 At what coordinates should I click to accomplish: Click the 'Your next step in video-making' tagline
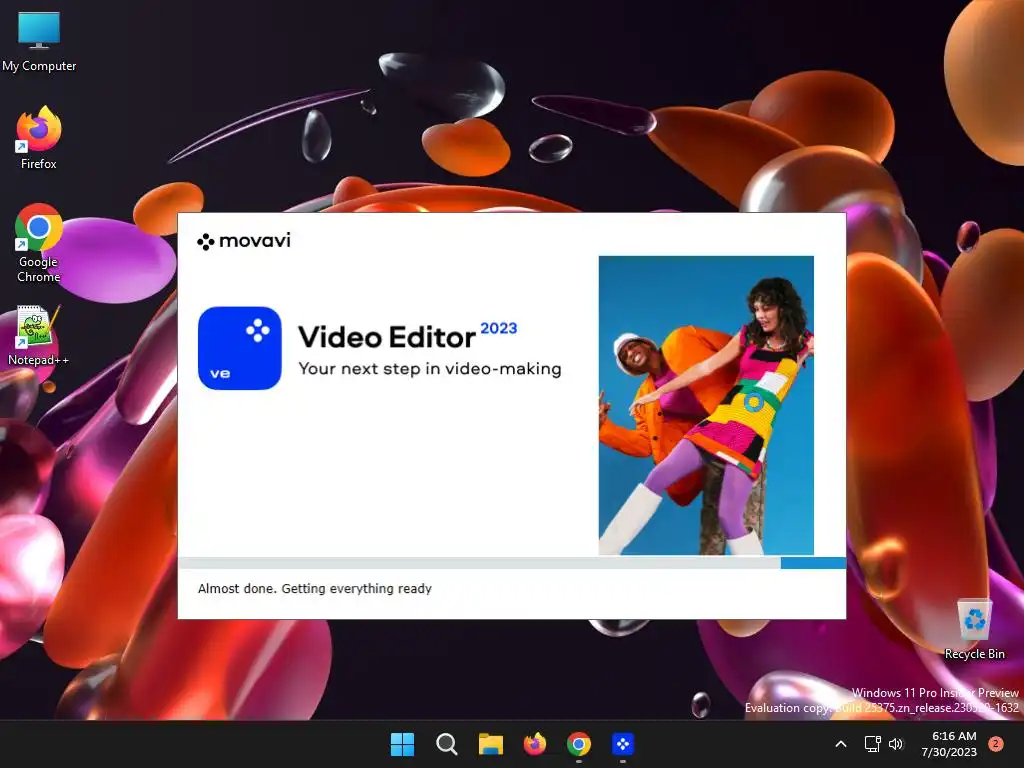430,369
